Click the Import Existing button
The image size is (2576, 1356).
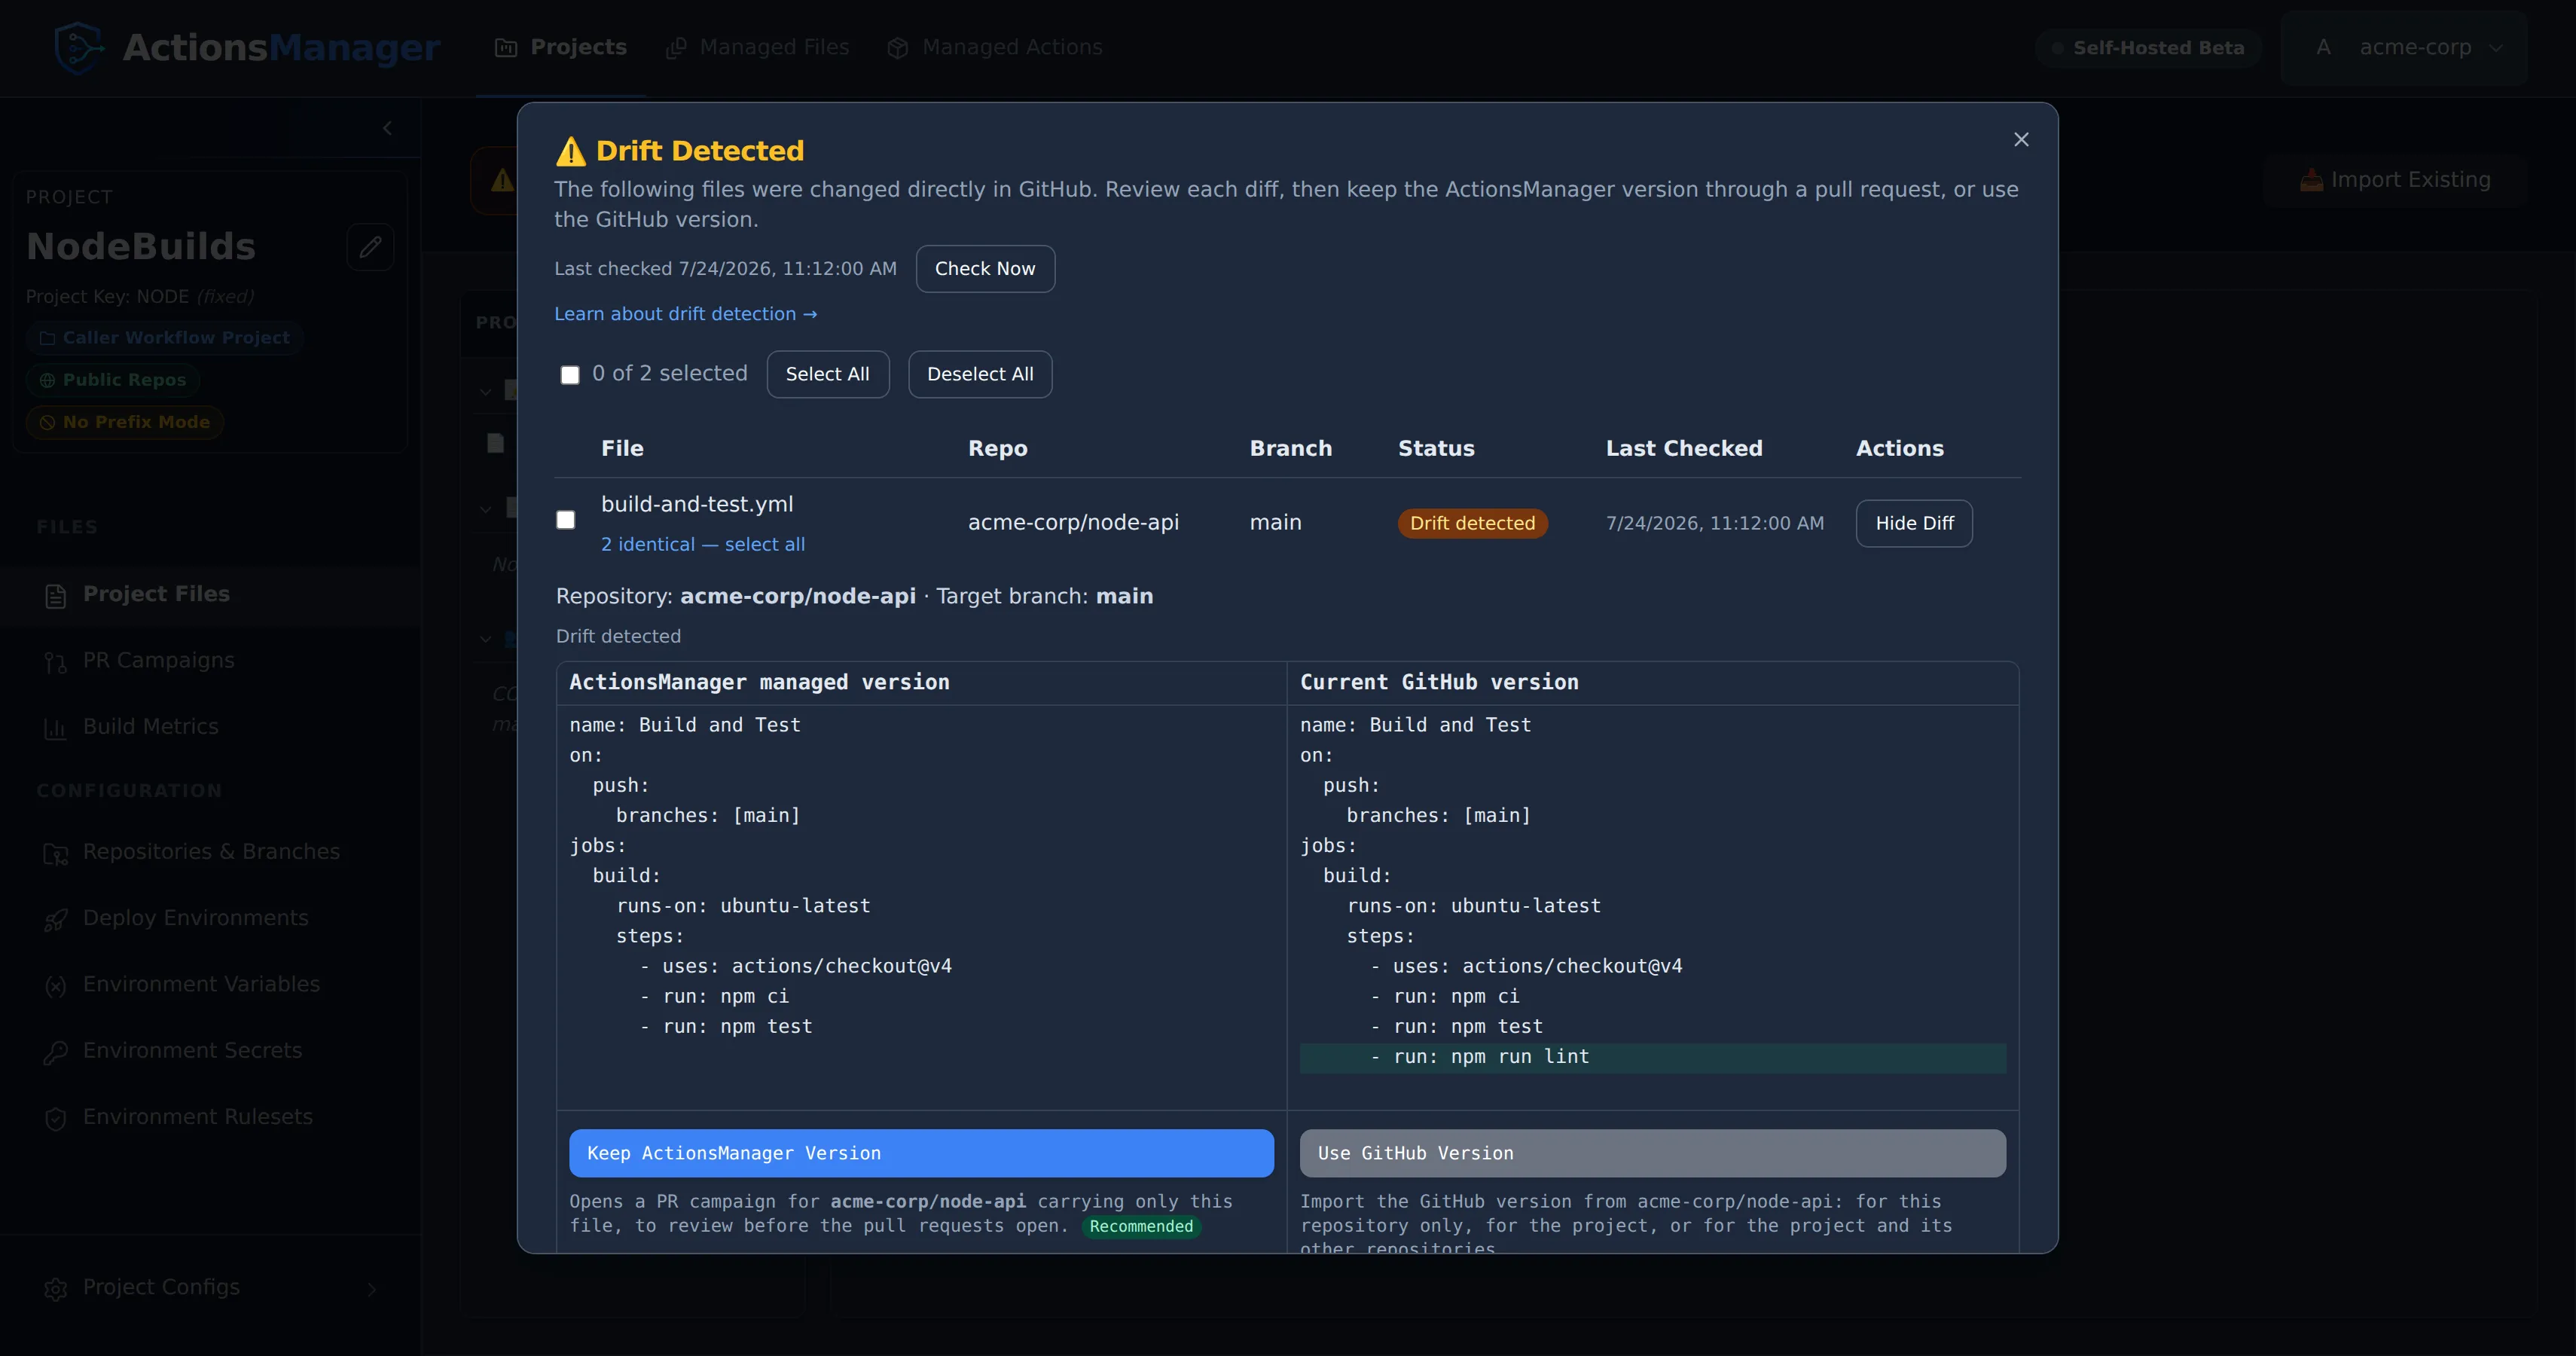pos(2395,180)
